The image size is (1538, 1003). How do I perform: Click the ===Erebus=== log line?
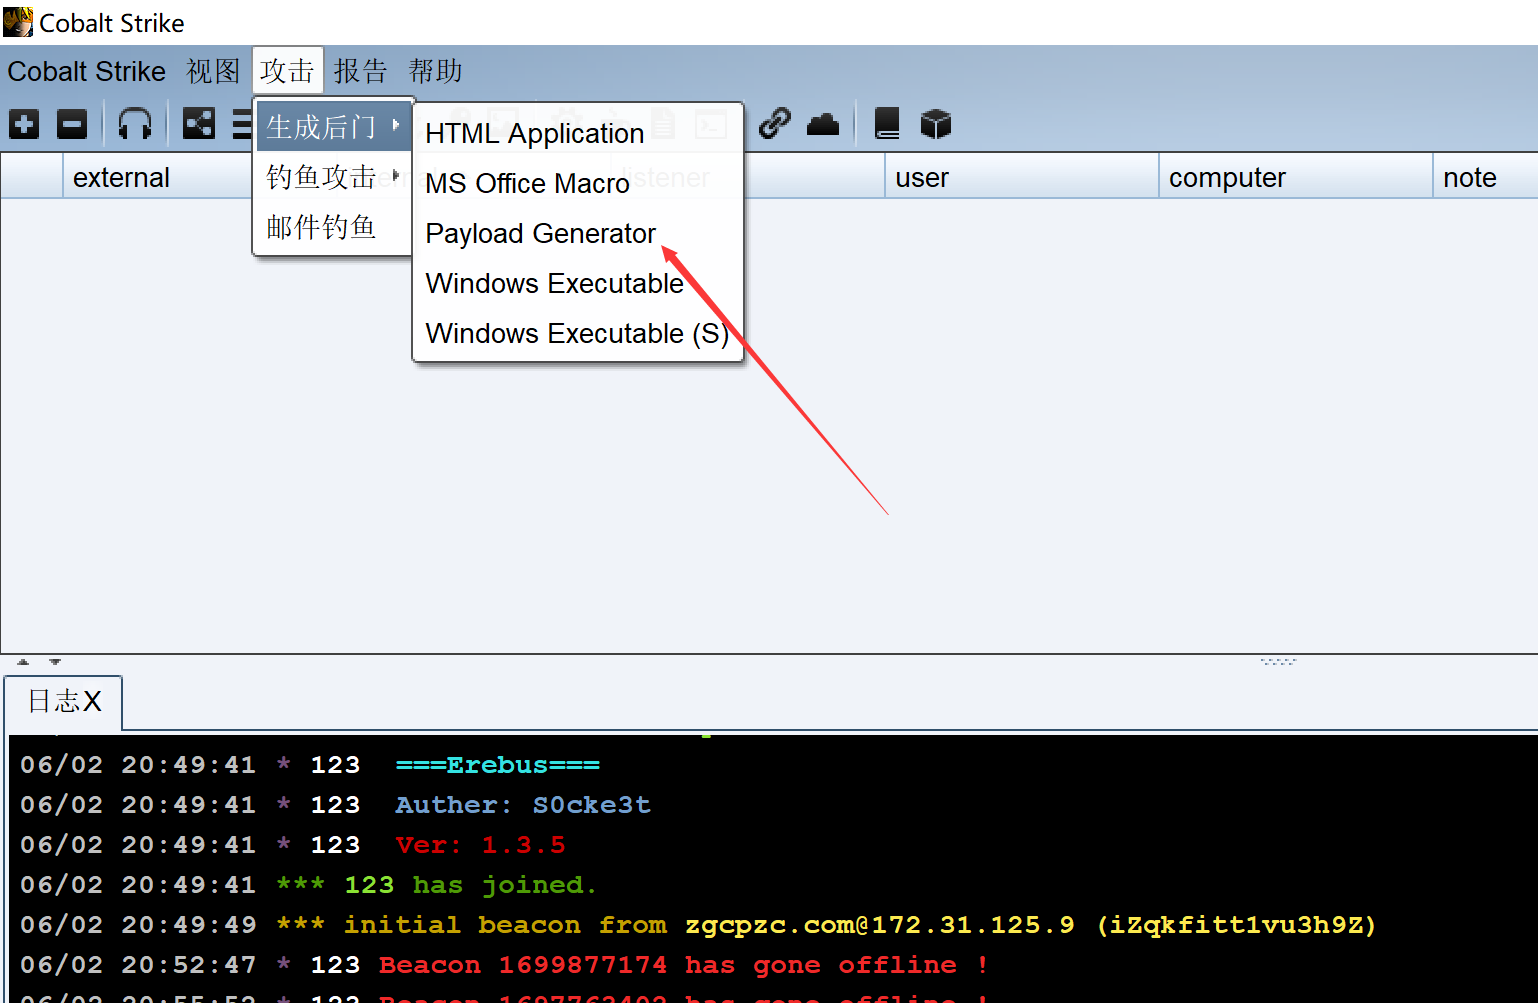pos(498,765)
